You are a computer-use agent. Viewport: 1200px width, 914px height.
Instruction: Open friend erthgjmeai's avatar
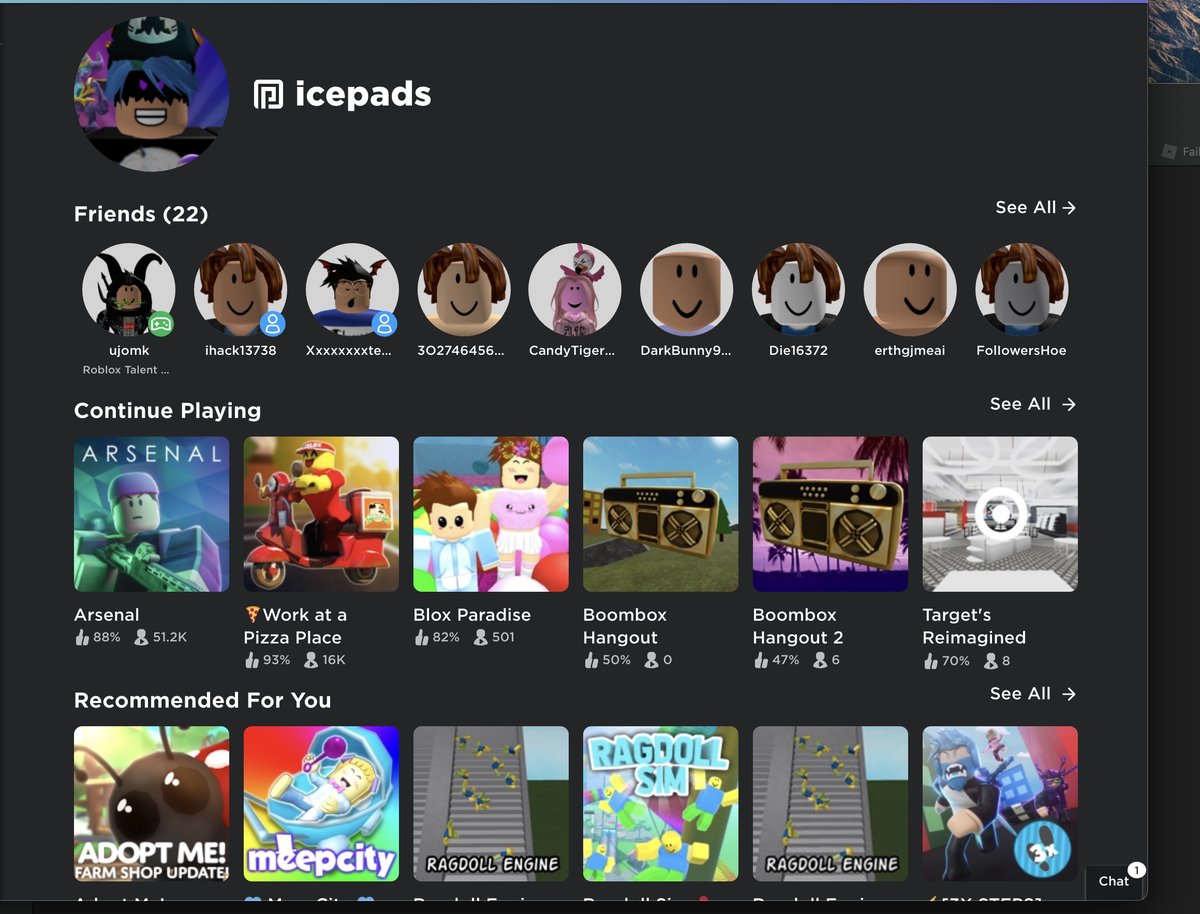tap(910, 290)
